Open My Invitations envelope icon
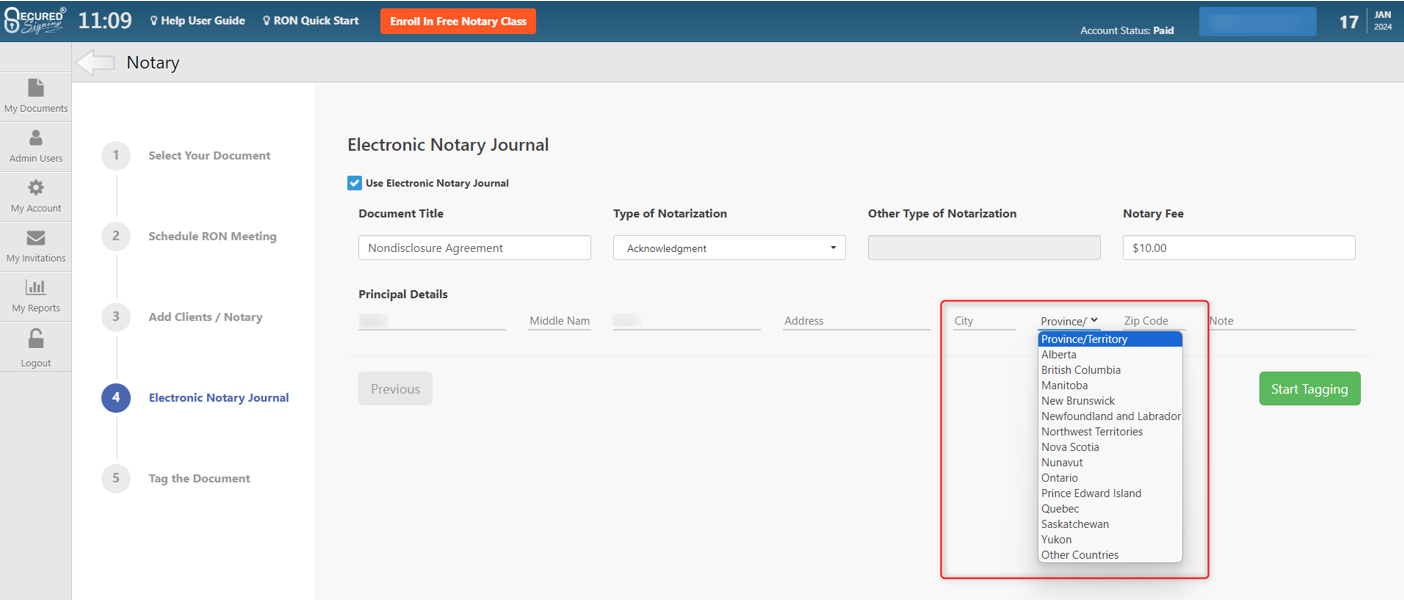 point(36,239)
